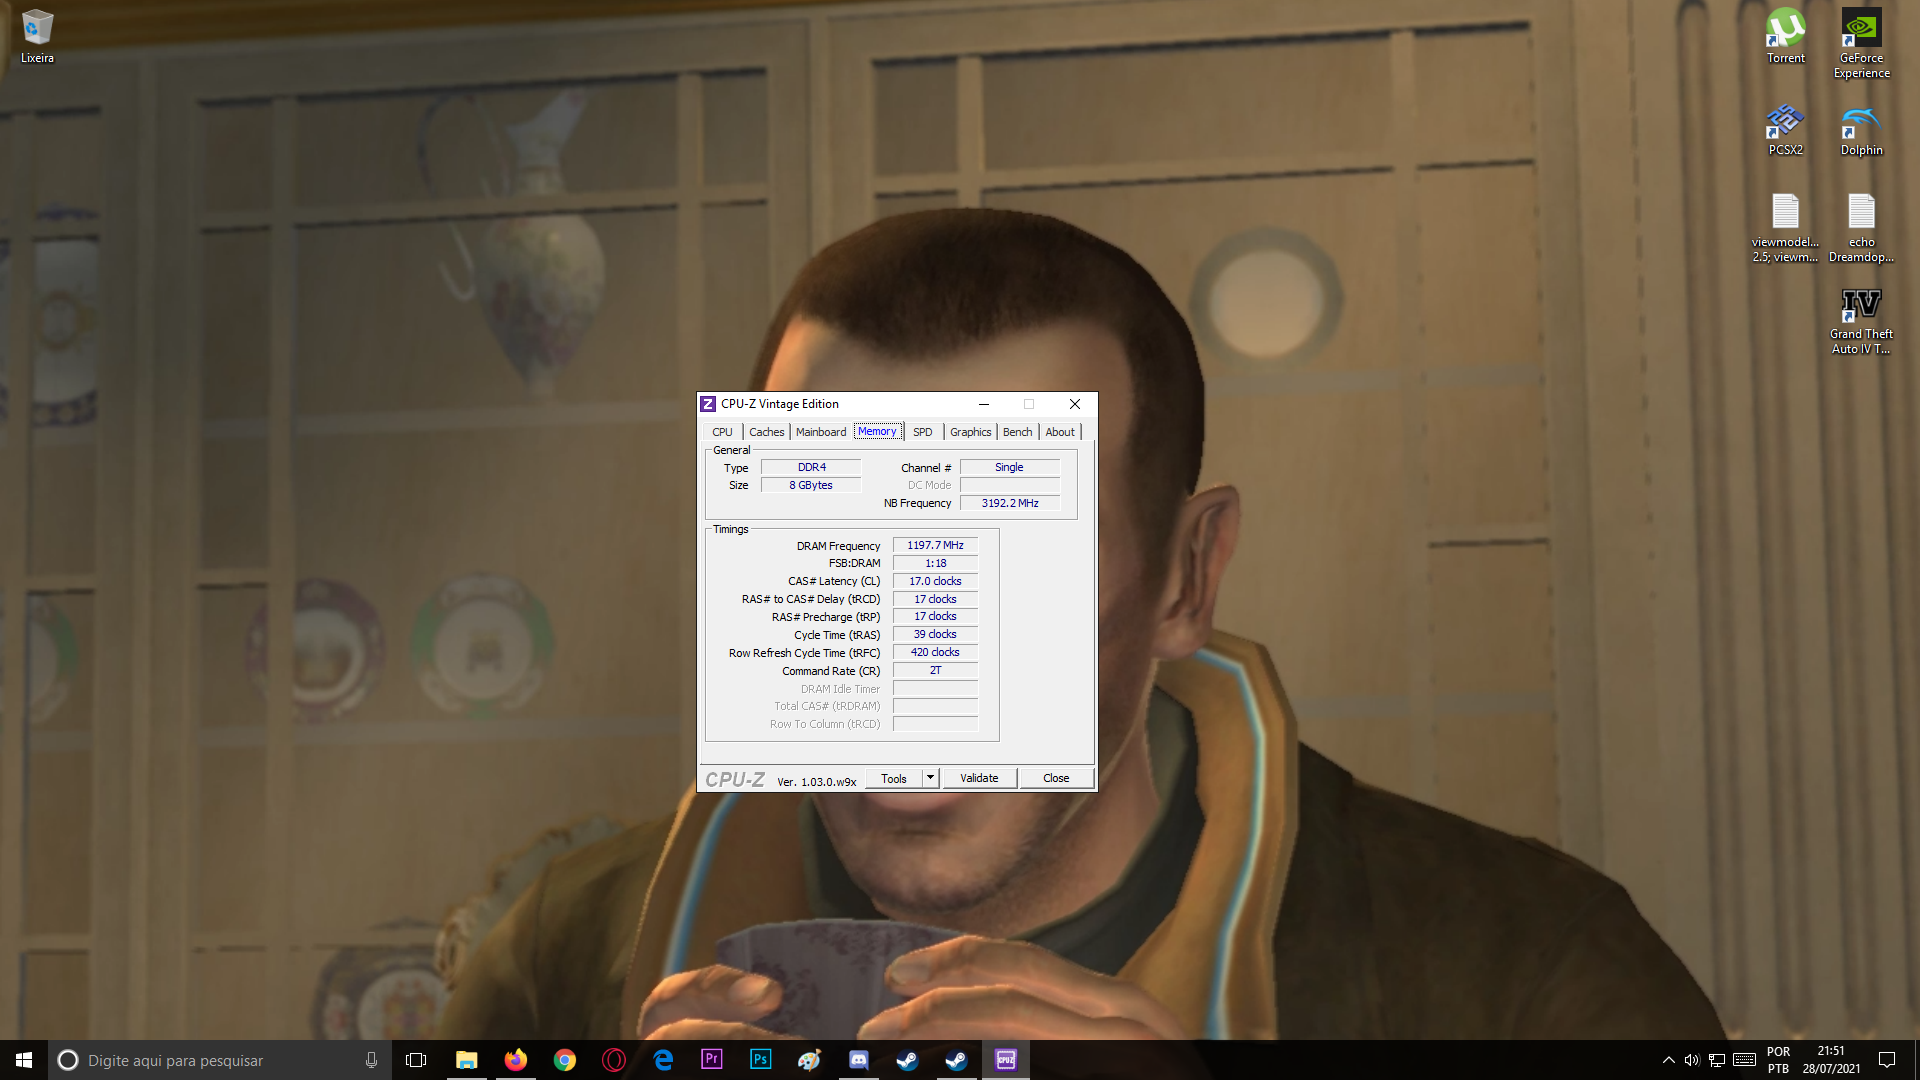Open Task View from the taskbar
The image size is (1920, 1080).
pyautogui.click(x=416, y=1060)
